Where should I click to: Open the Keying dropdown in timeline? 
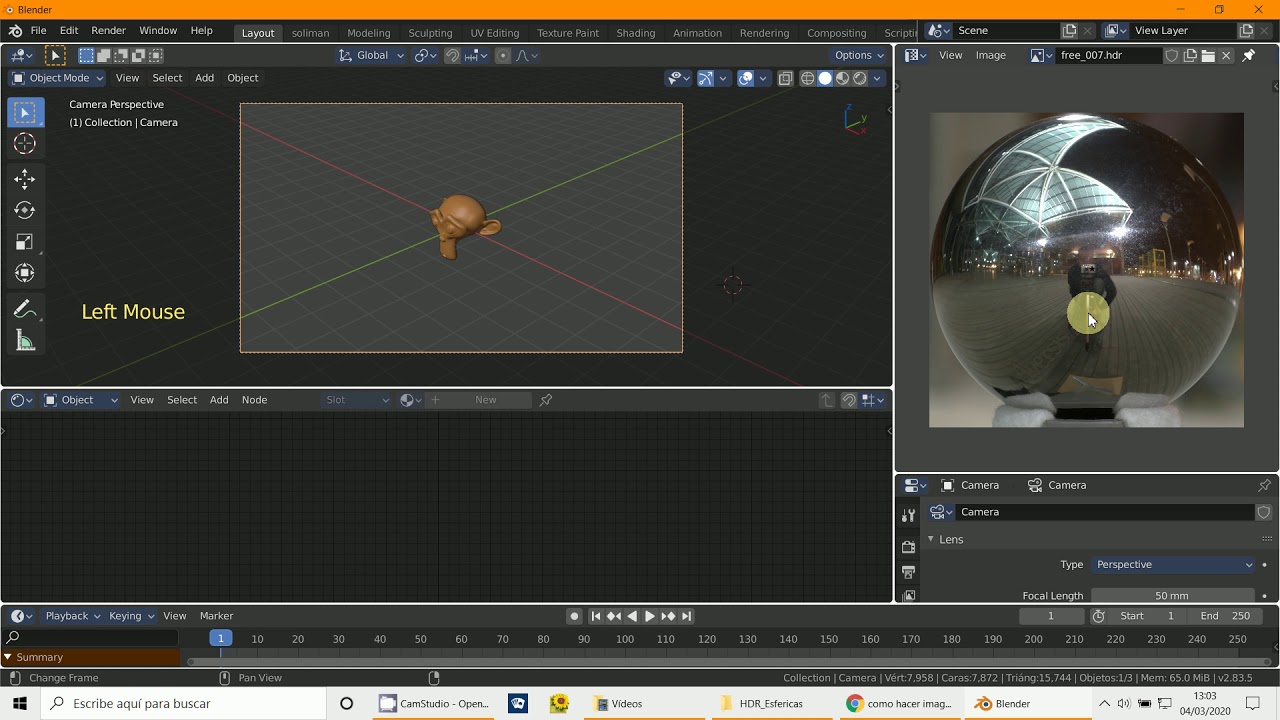(x=130, y=616)
